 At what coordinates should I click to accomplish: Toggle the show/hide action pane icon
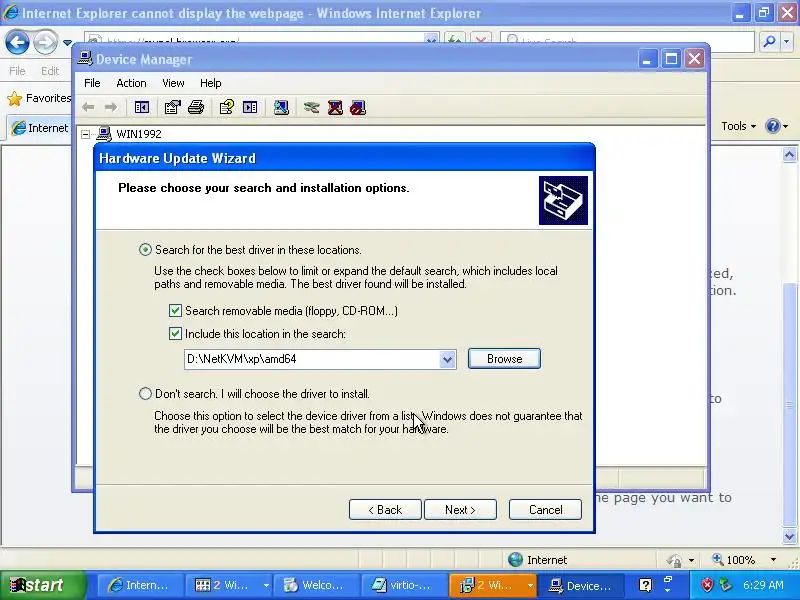[x=250, y=107]
